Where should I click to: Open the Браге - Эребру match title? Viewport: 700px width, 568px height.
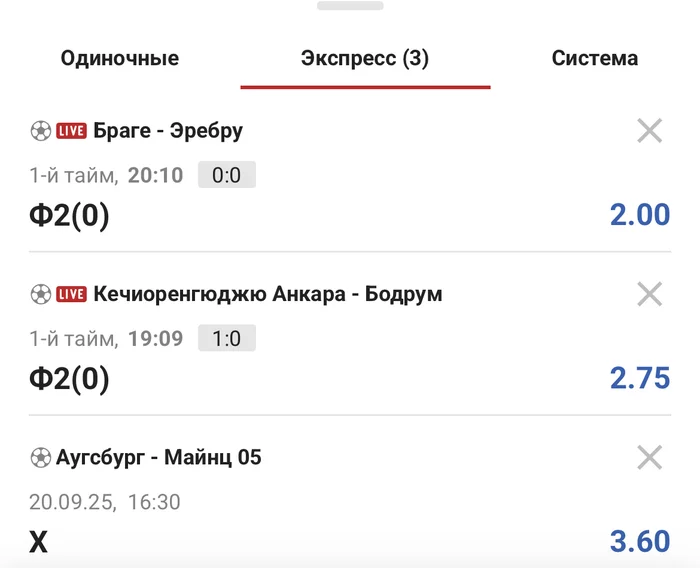168,131
